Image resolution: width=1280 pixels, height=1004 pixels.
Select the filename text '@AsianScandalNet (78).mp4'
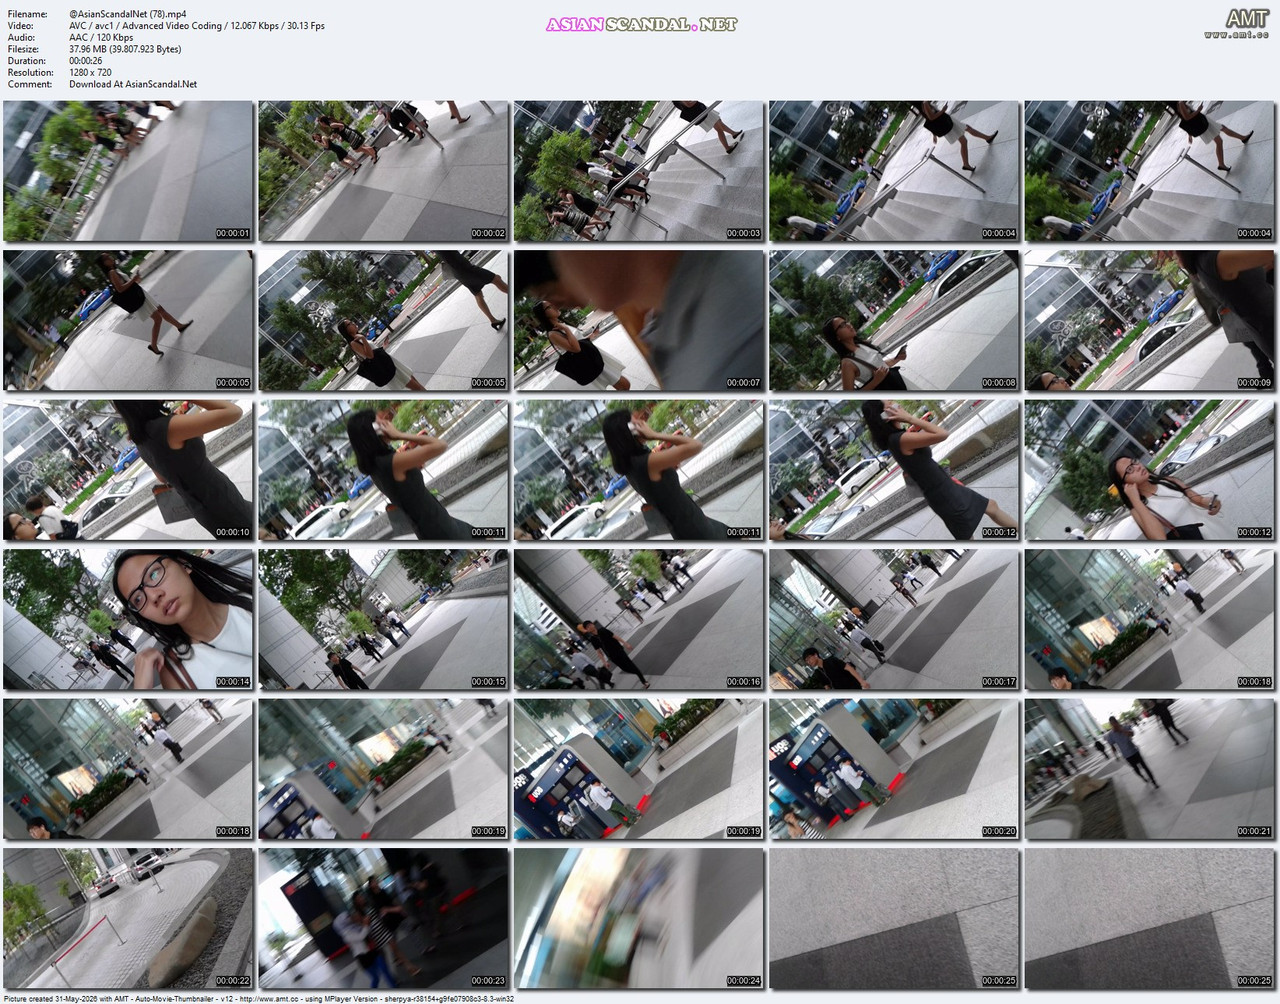click(x=128, y=14)
